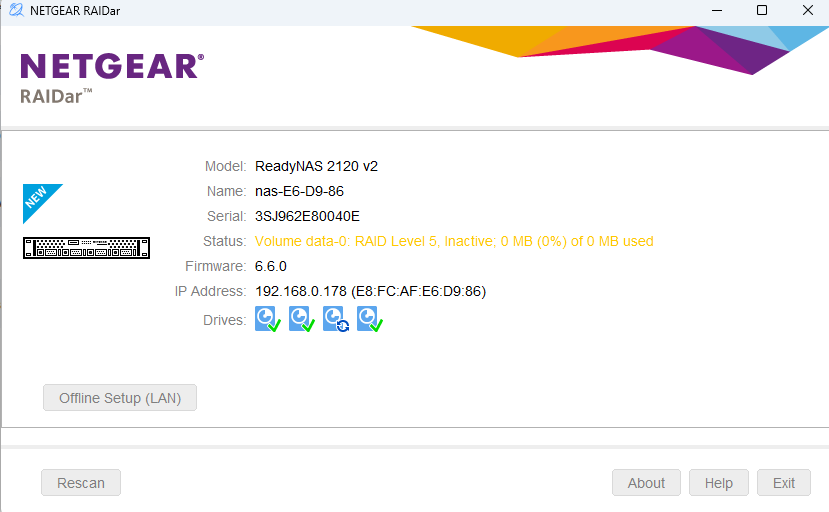Click firmware version 6.6.0
Screen dimensions: 829x512
[271, 266]
